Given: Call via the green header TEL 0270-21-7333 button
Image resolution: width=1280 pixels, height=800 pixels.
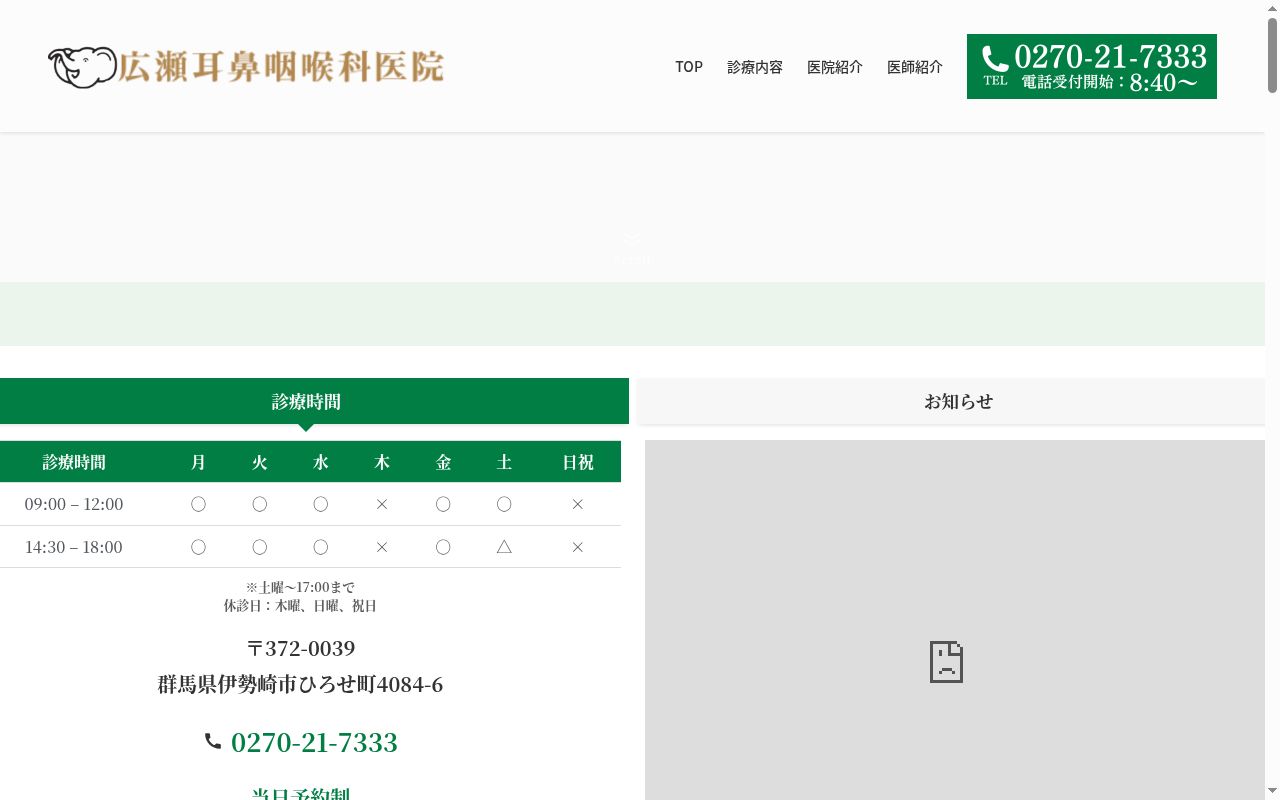Looking at the screenshot, I should coord(1092,67).
